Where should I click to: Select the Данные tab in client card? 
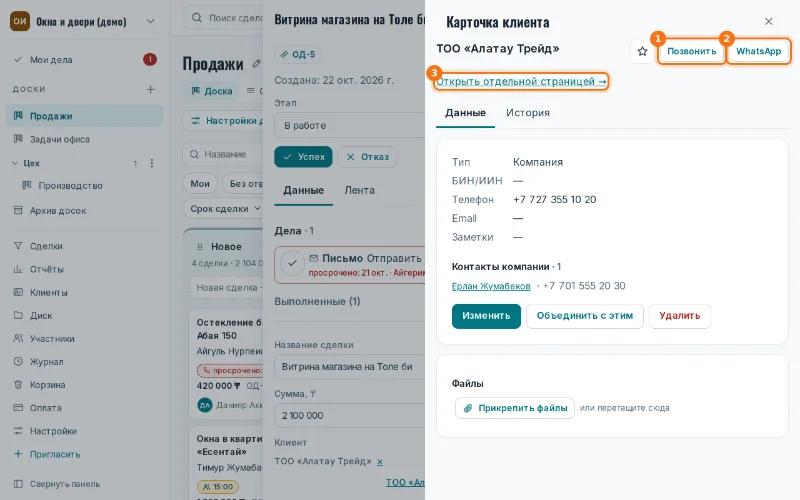tap(465, 113)
